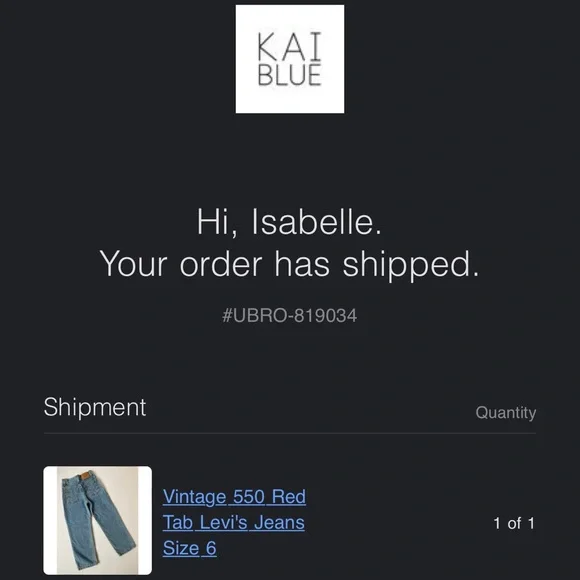Click the word KAI in the logo
The width and height of the screenshot is (580, 580).
pos(290,46)
